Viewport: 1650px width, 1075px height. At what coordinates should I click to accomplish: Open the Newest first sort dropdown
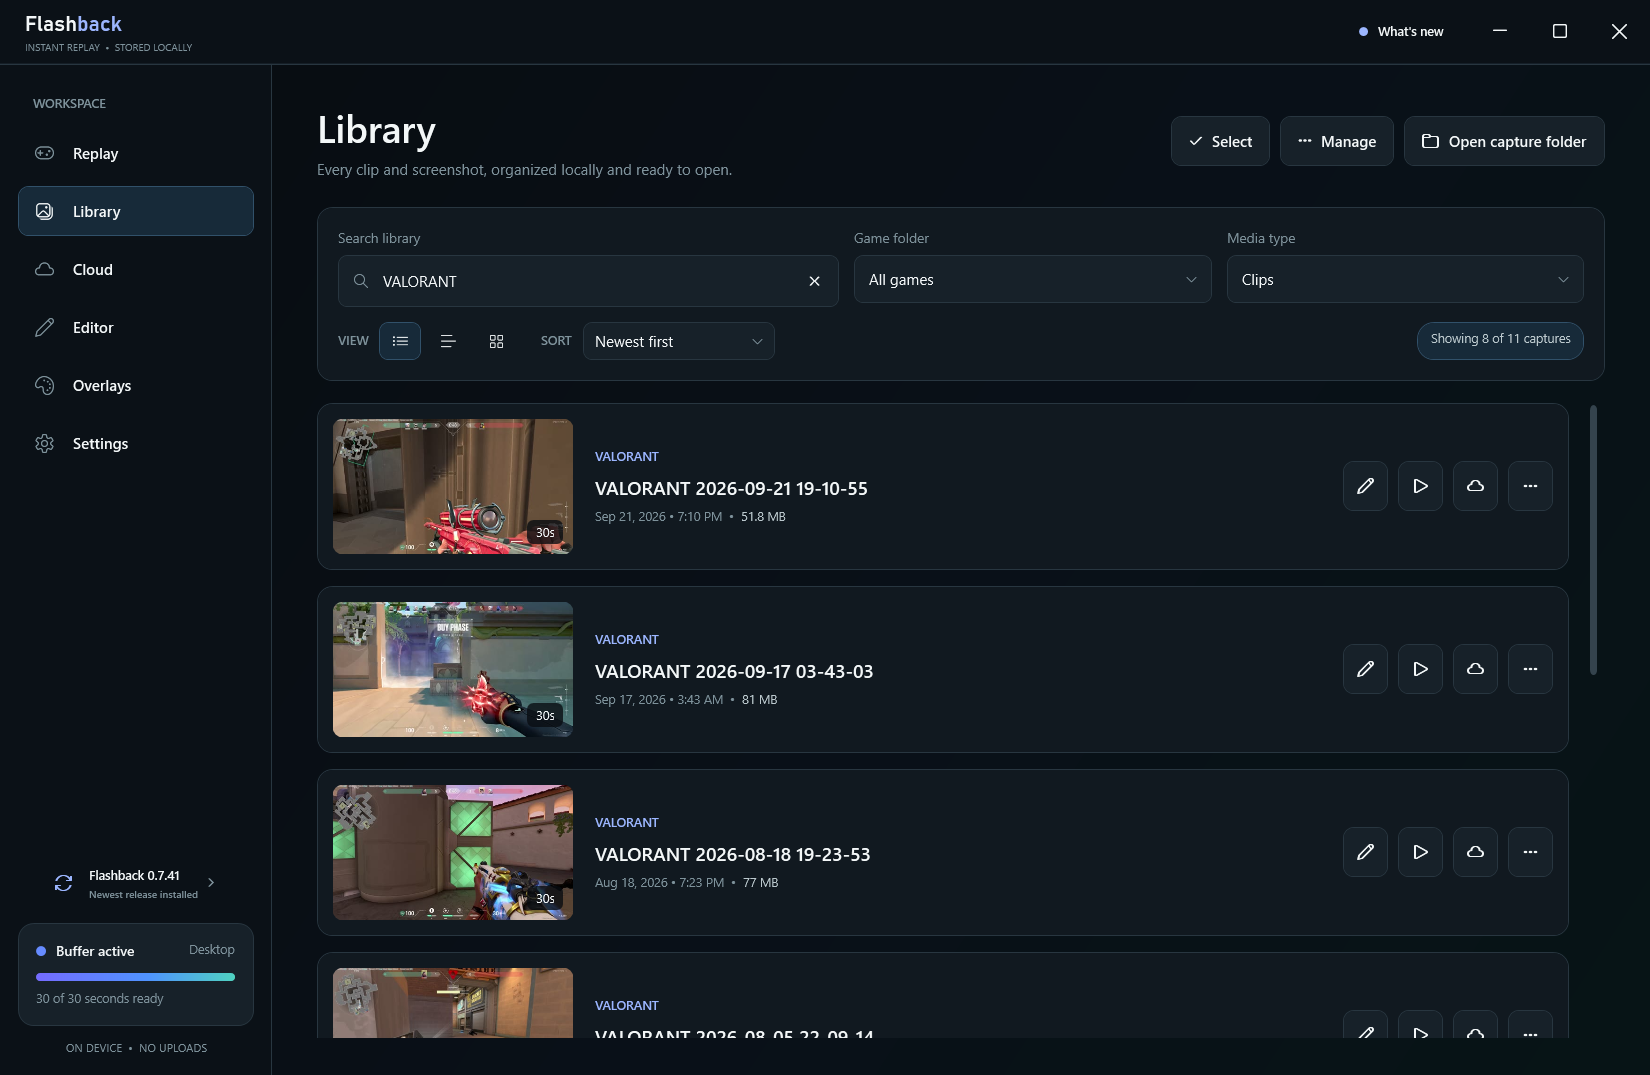pos(679,341)
